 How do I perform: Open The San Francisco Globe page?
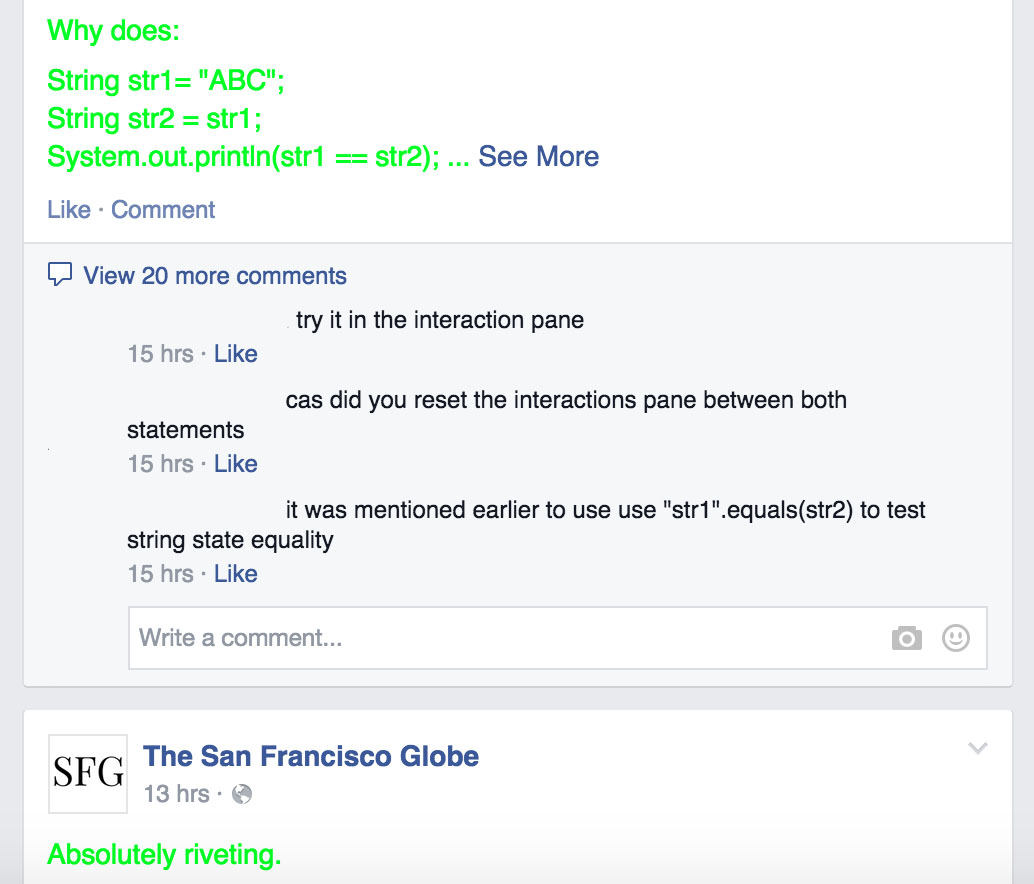[311, 756]
